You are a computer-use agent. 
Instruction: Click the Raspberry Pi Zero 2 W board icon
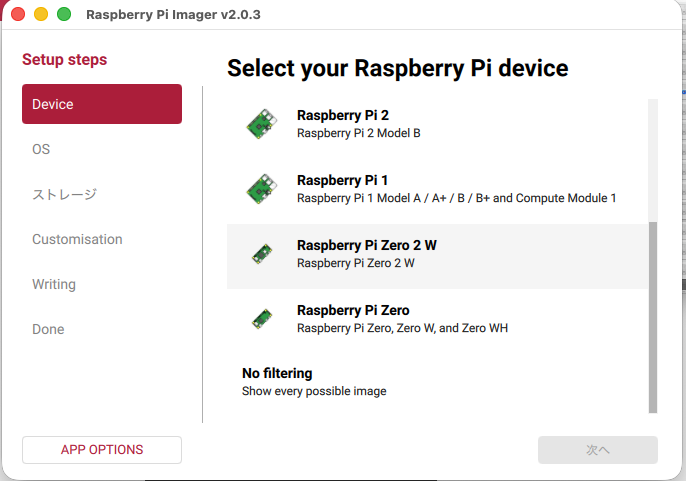(262, 254)
